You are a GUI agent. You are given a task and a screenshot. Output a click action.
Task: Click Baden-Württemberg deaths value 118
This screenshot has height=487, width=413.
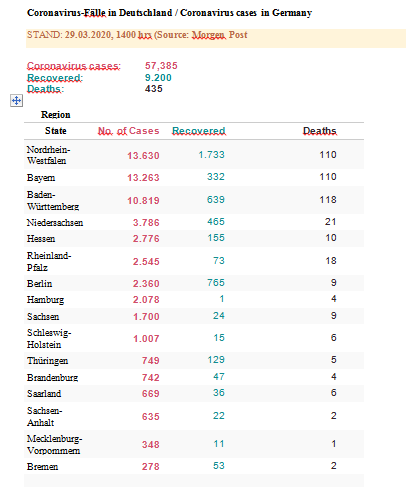(328, 200)
